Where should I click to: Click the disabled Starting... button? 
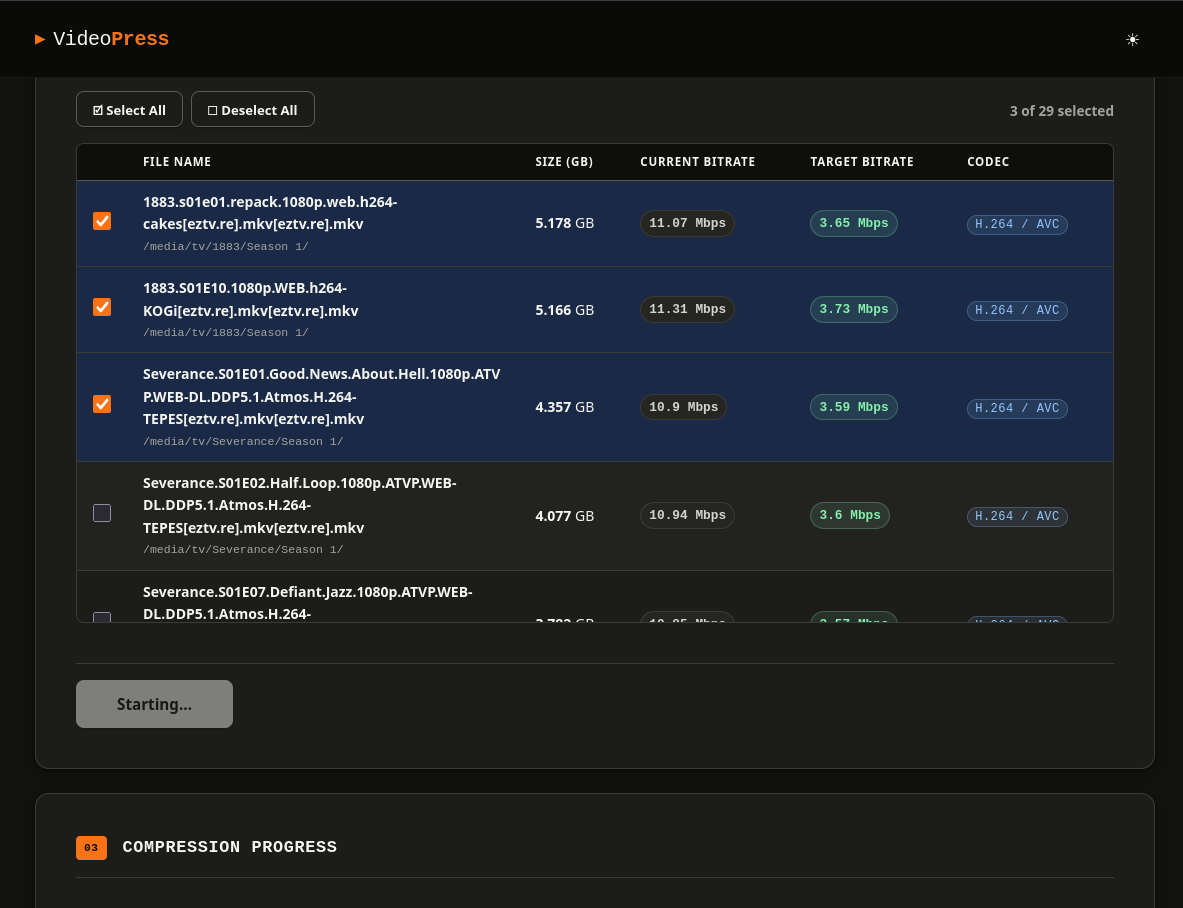[x=154, y=704]
